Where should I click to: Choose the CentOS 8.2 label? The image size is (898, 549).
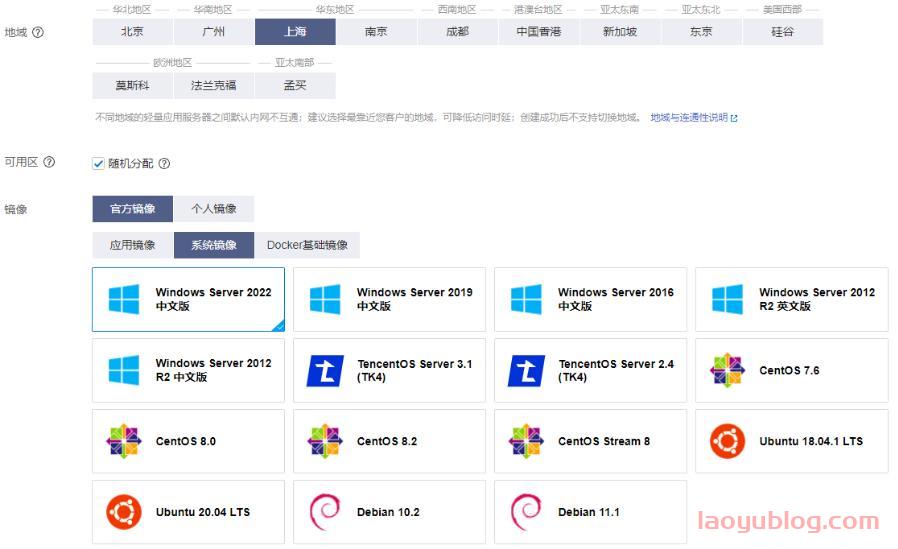click(387, 441)
